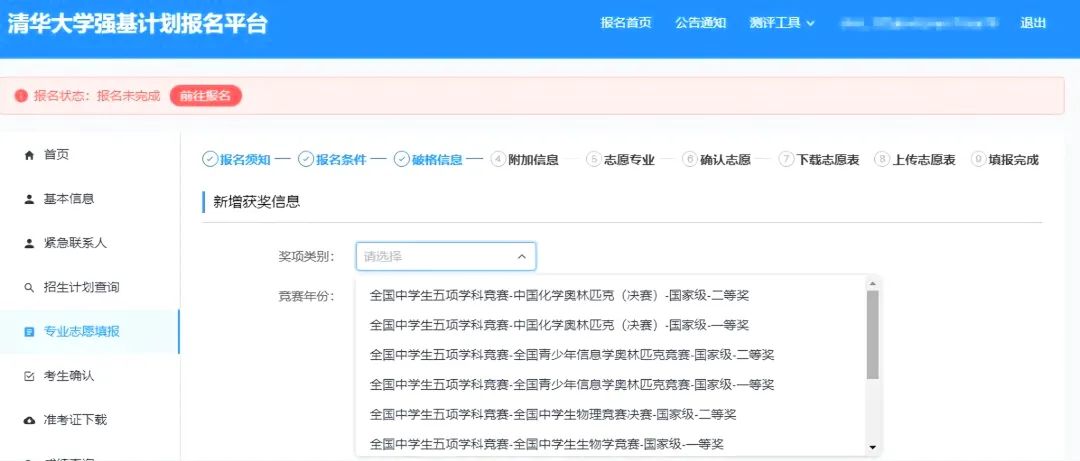This screenshot has height=461, width=1080.
Task: Click the 报名条件 step label
Action: click(x=341, y=160)
